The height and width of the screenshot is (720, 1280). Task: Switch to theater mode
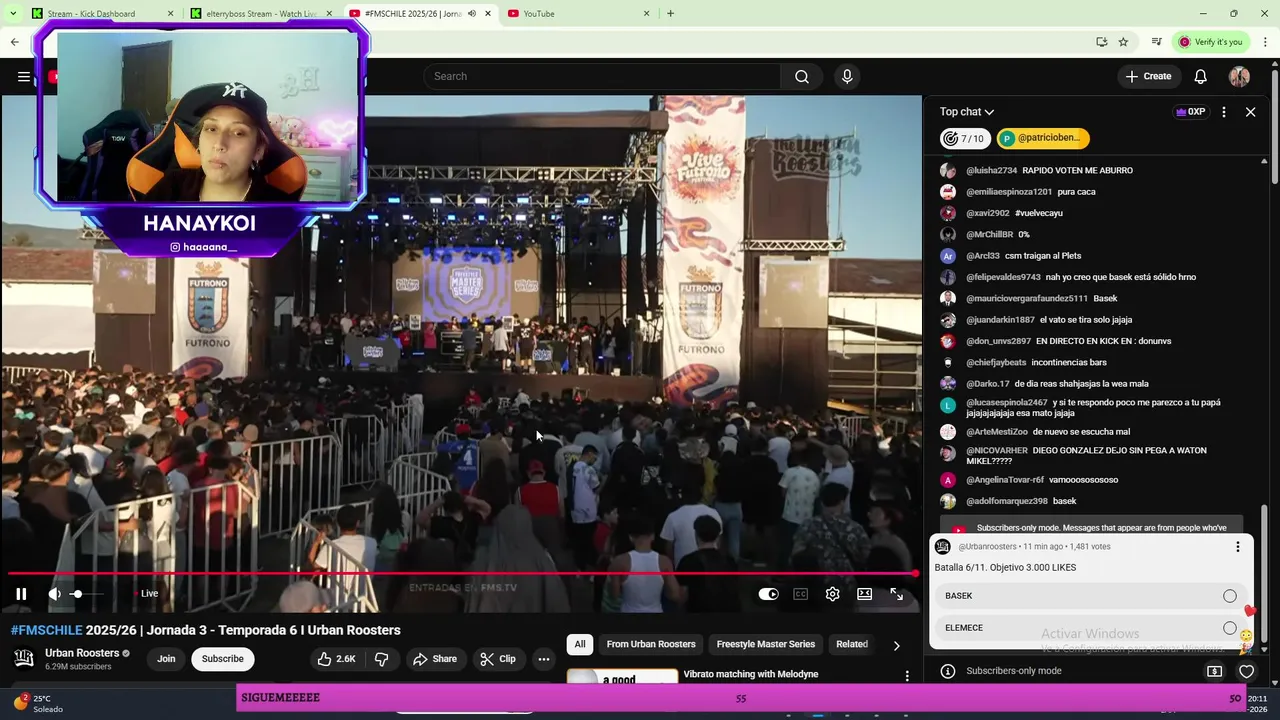[x=865, y=594]
